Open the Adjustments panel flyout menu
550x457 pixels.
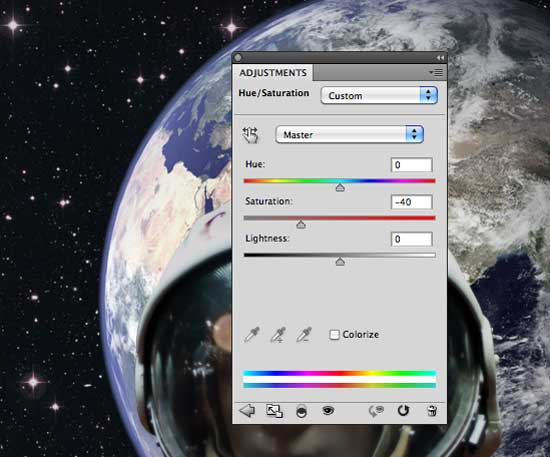click(436, 73)
